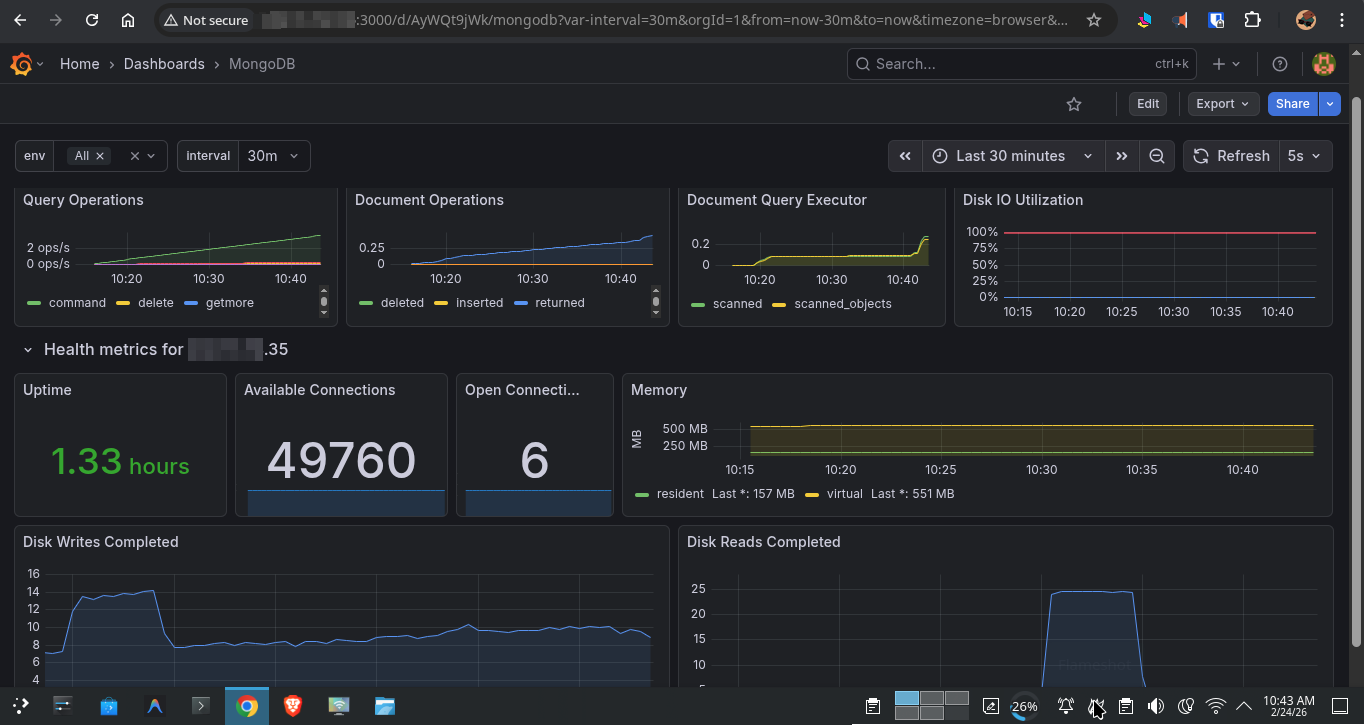Shift time range back using the double-left arrows
The width and height of the screenshot is (1364, 725).
904,156
